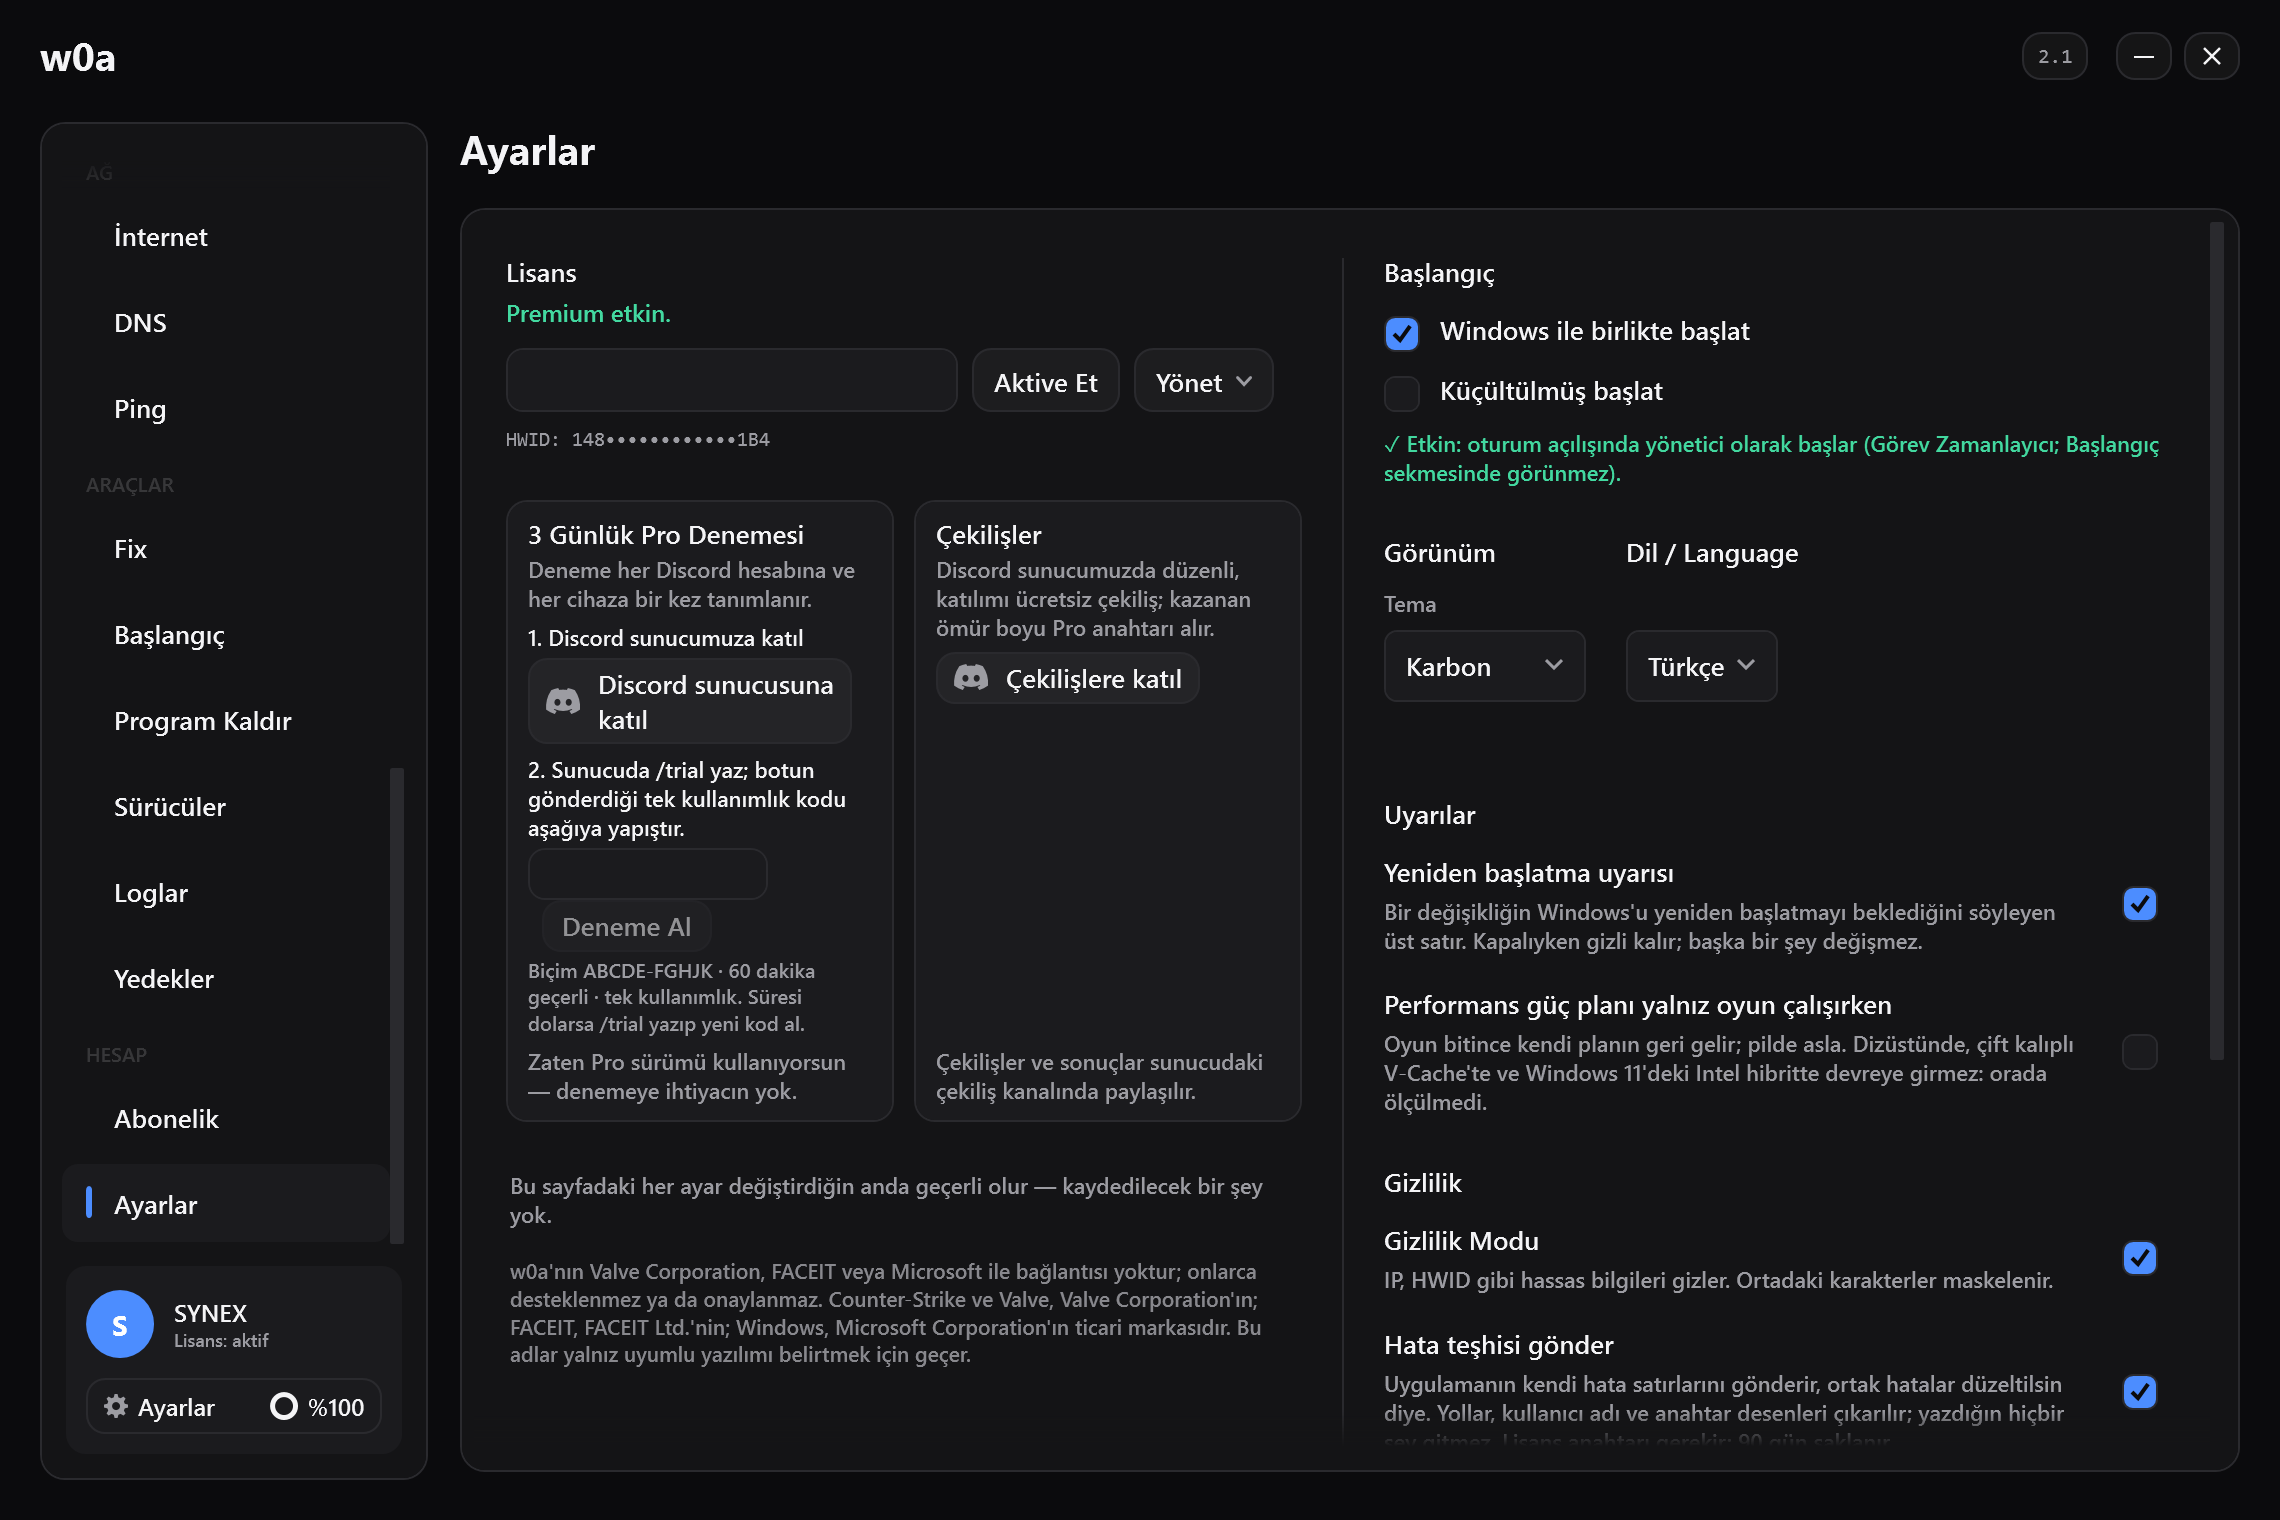Open the 'Yönet' dropdown

[1204, 381]
